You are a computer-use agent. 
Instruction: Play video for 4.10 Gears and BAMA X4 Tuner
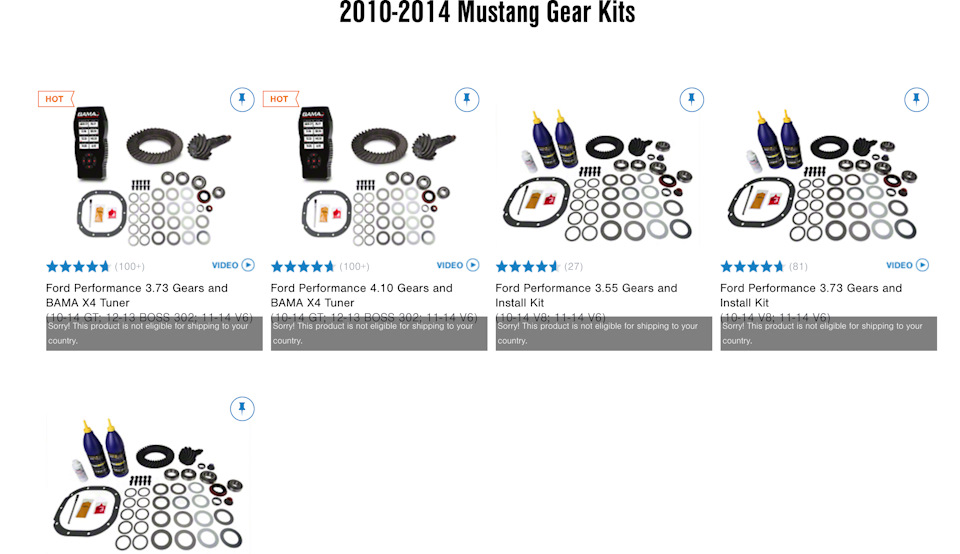[x=457, y=265]
